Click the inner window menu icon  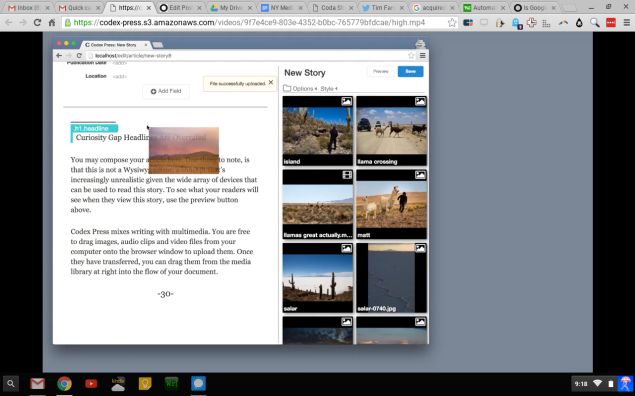[422, 55]
